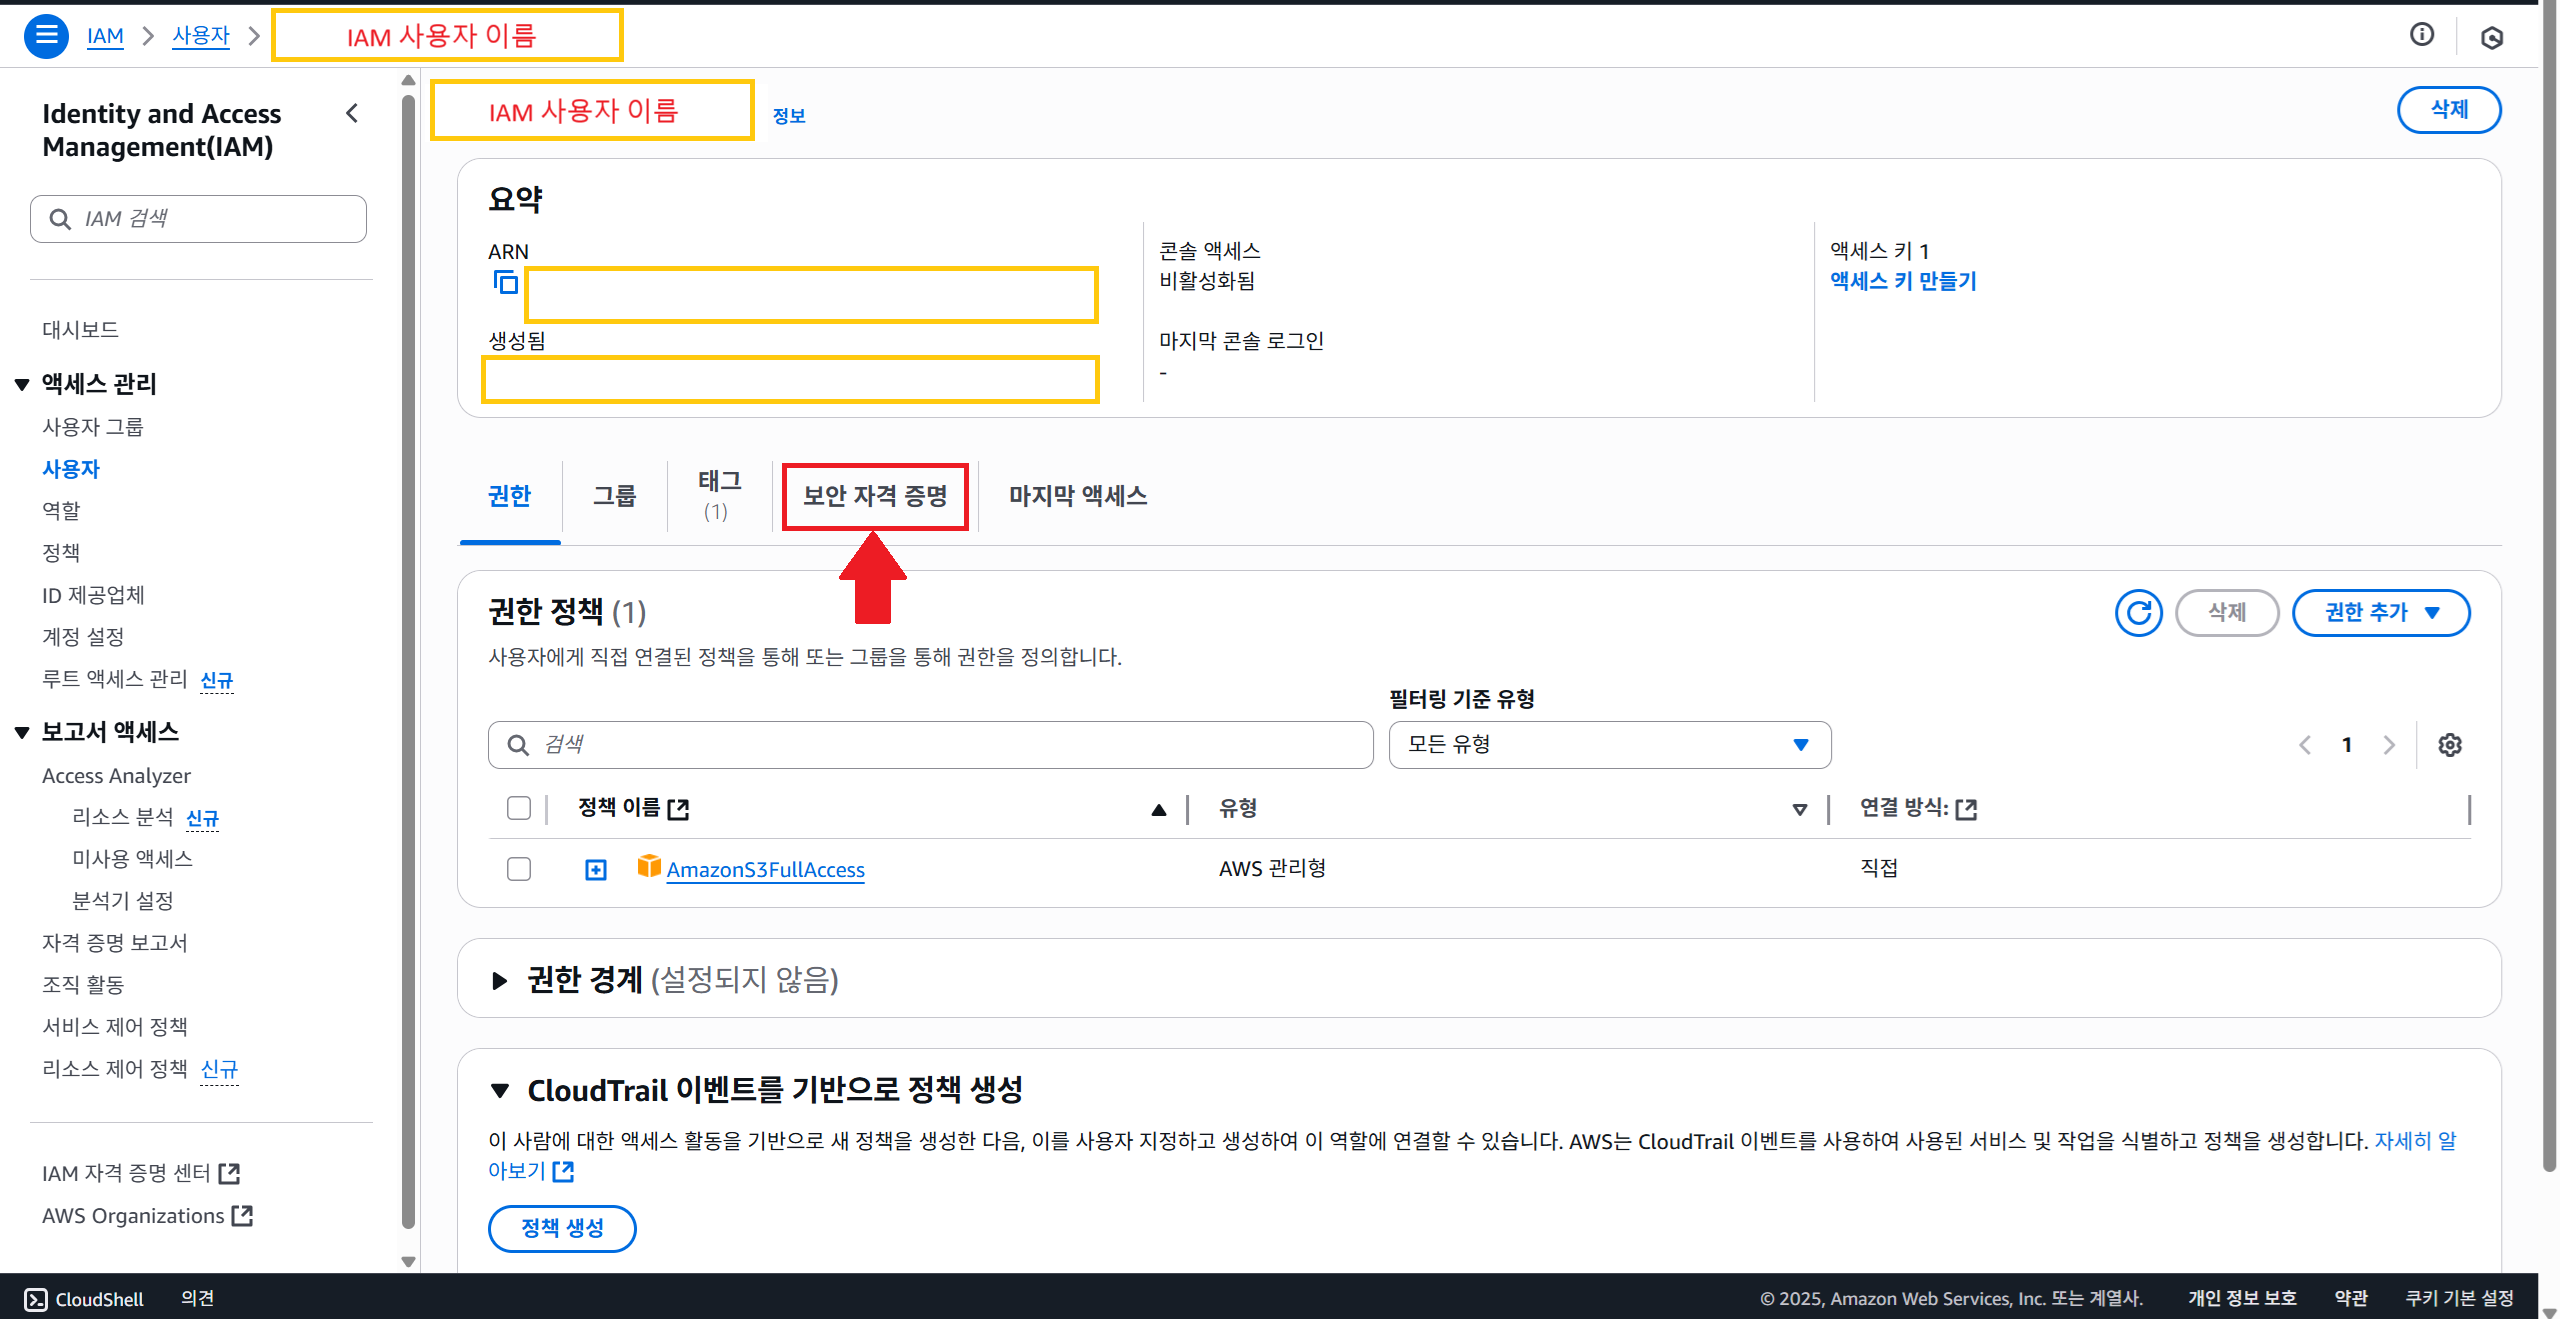The height and width of the screenshot is (1319, 2560).
Task: Expand the 권한 경계 section
Action: pyautogui.click(x=500, y=980)
